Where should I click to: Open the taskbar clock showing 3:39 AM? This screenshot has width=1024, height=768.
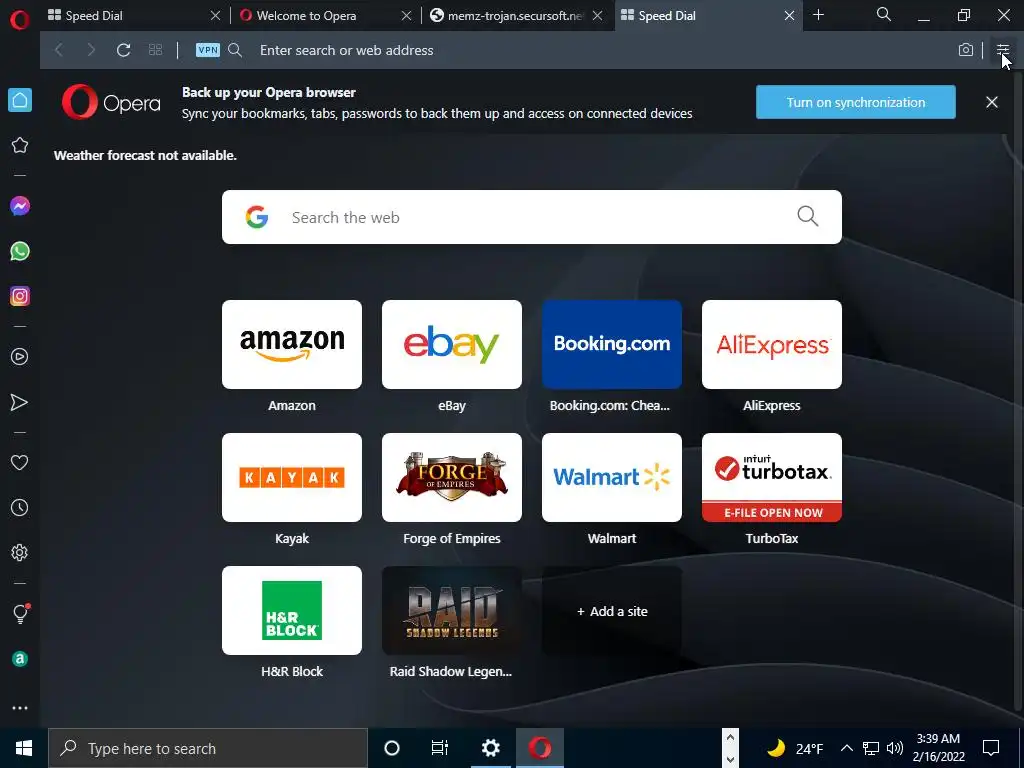point(938,748)
